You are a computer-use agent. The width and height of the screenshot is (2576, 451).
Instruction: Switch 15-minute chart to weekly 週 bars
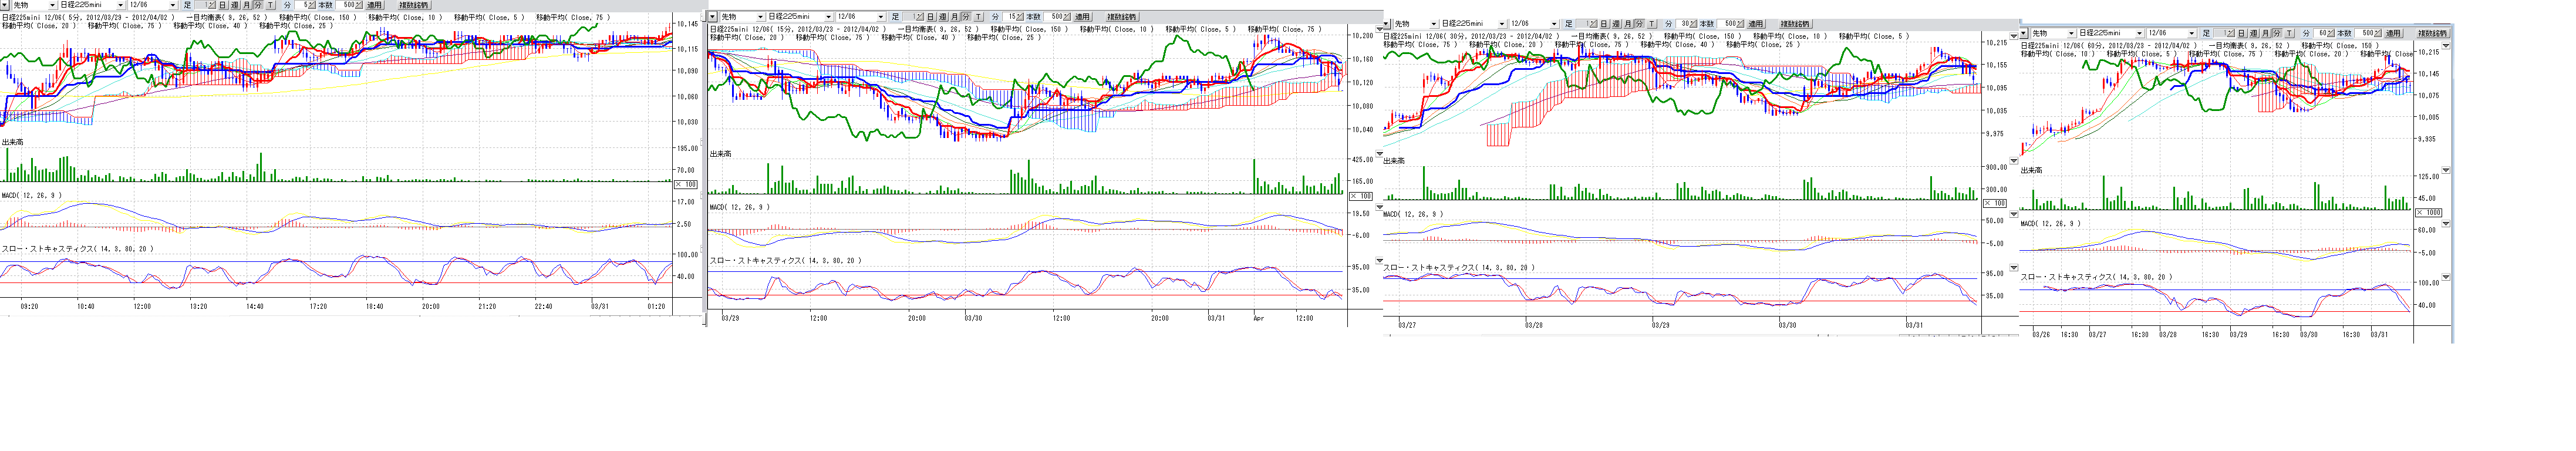(x=942, y=17)
